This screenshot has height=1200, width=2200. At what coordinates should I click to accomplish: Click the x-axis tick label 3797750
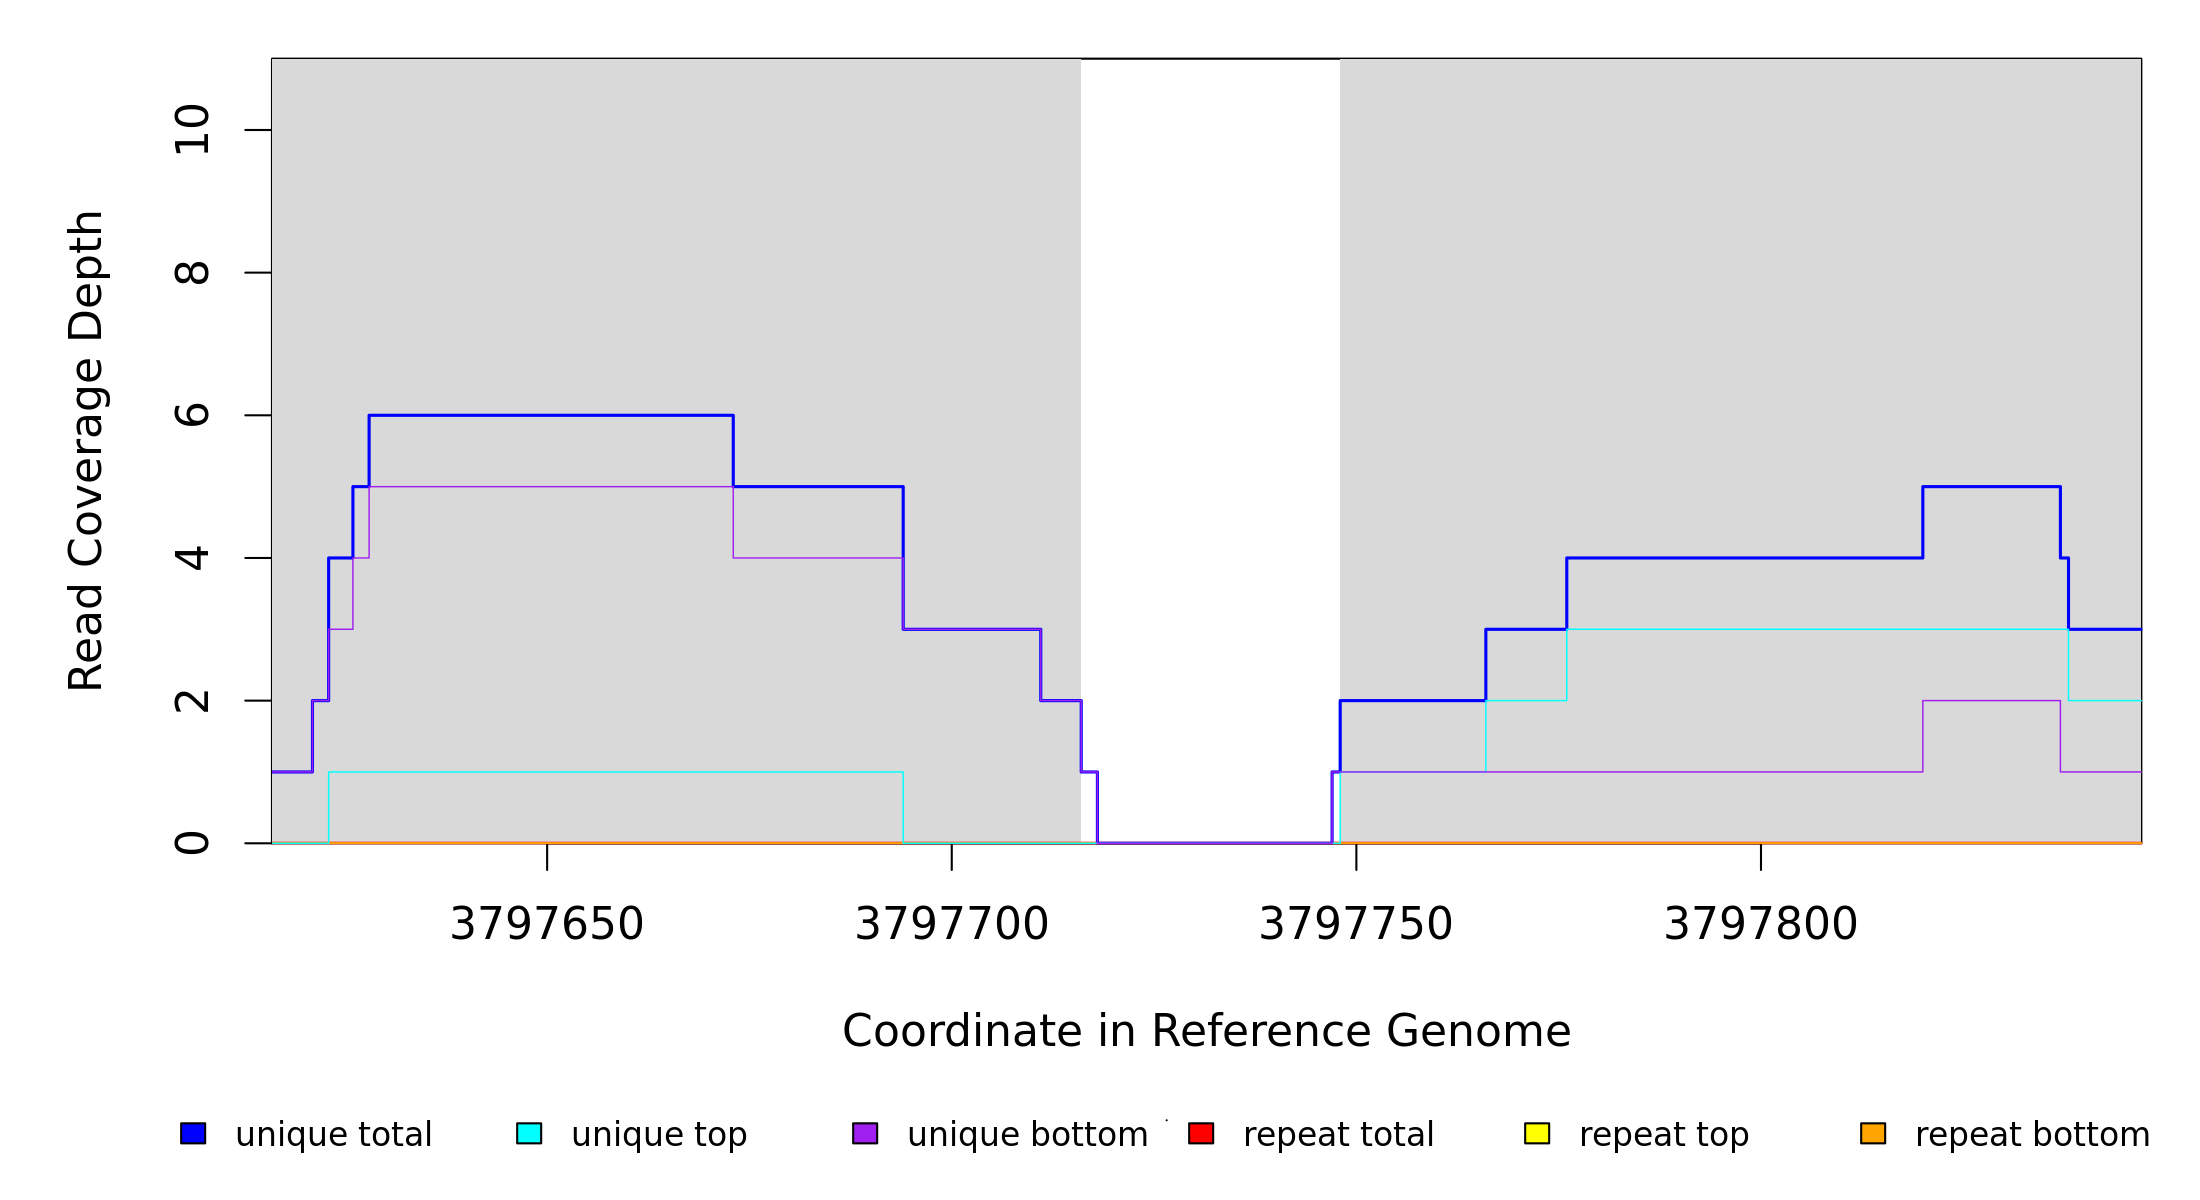[1356, 924]
